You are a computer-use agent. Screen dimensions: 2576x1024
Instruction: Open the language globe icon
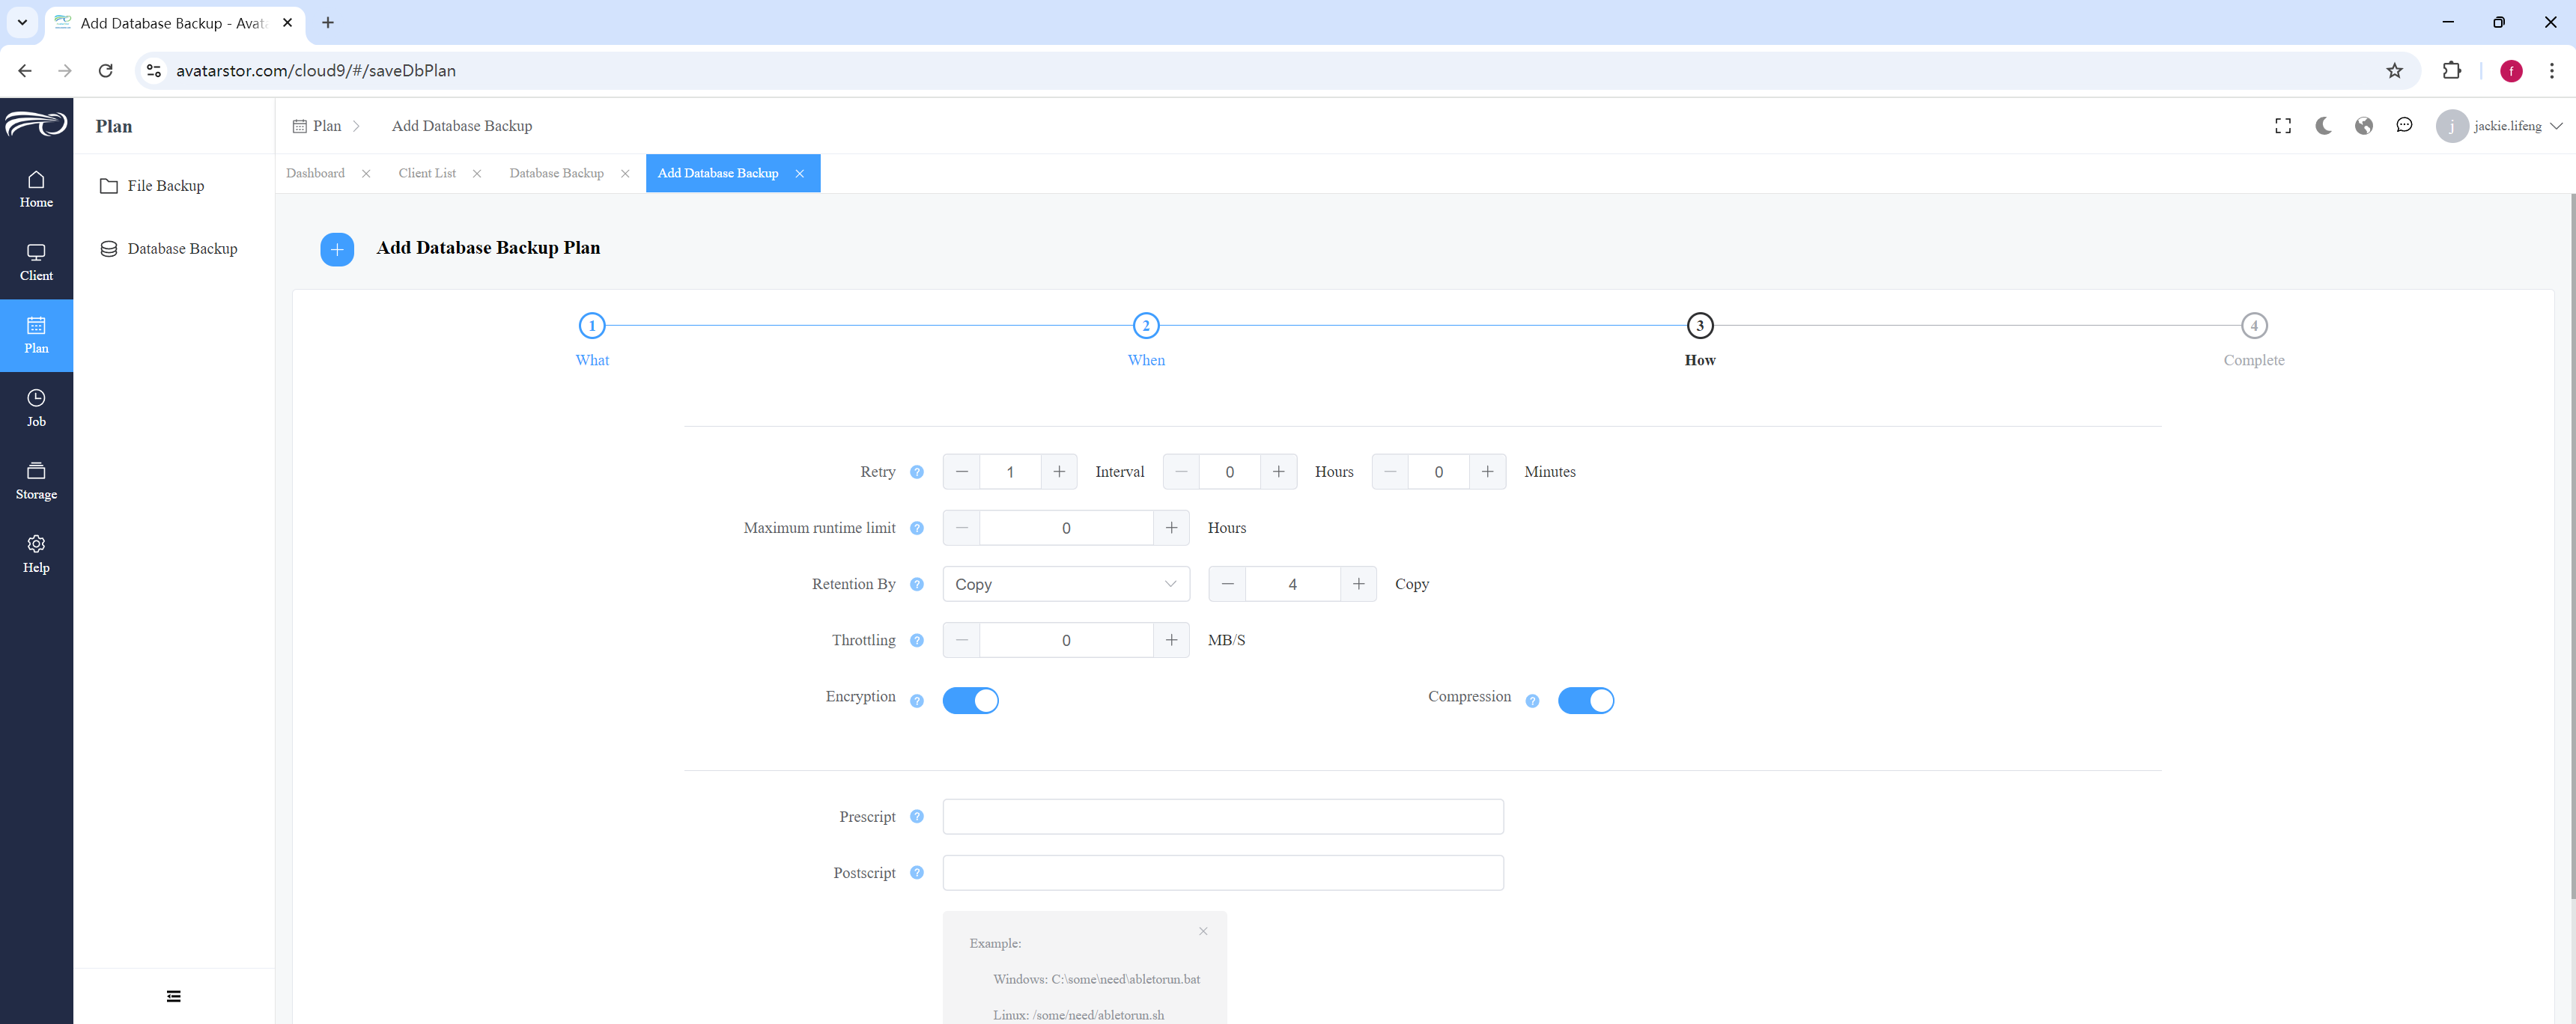[x=2364, y=126]
